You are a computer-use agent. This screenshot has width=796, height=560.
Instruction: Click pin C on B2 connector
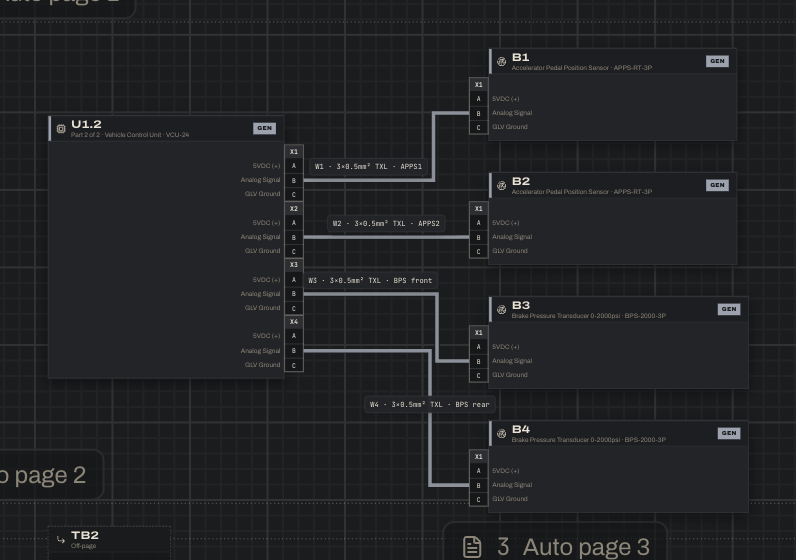click(479, 251)
